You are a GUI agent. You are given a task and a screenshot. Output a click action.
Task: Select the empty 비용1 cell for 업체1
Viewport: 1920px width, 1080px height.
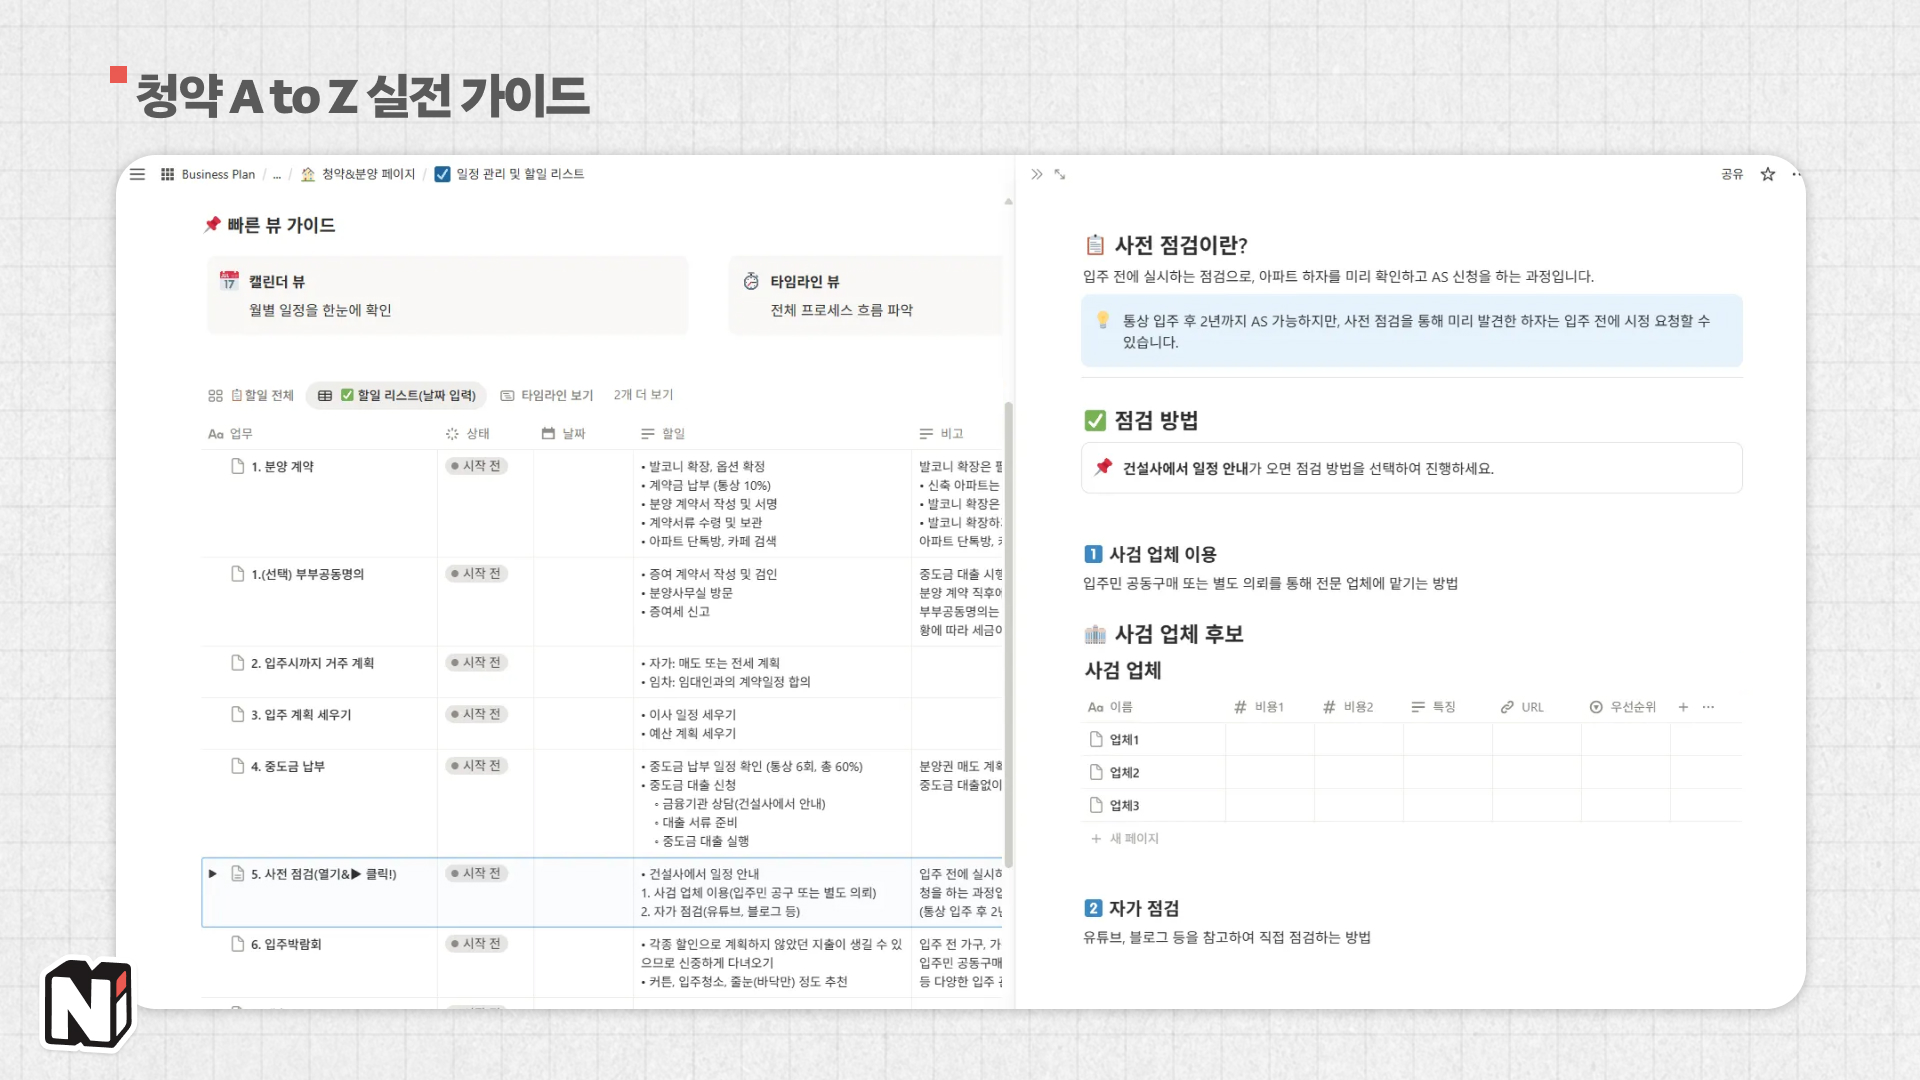(x=1269, y=739)
